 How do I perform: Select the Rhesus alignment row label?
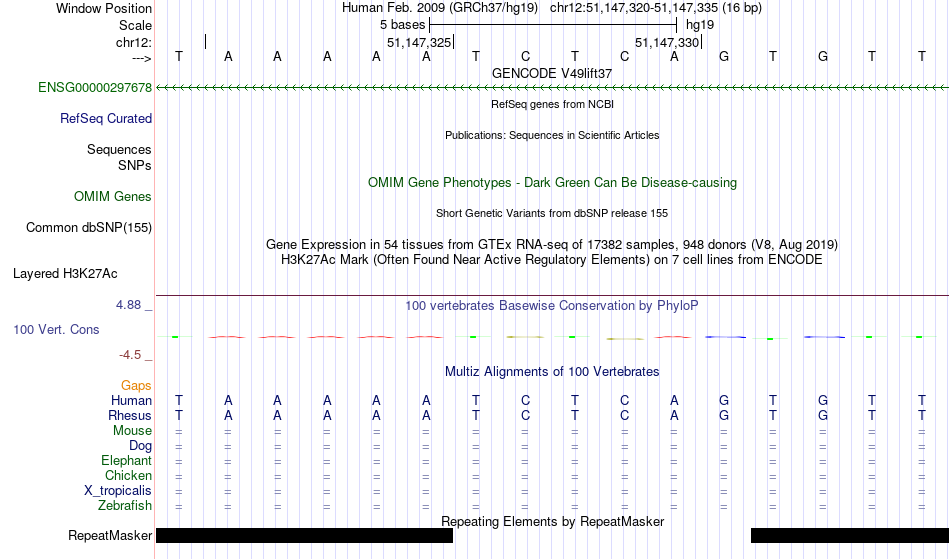(130, 415)
